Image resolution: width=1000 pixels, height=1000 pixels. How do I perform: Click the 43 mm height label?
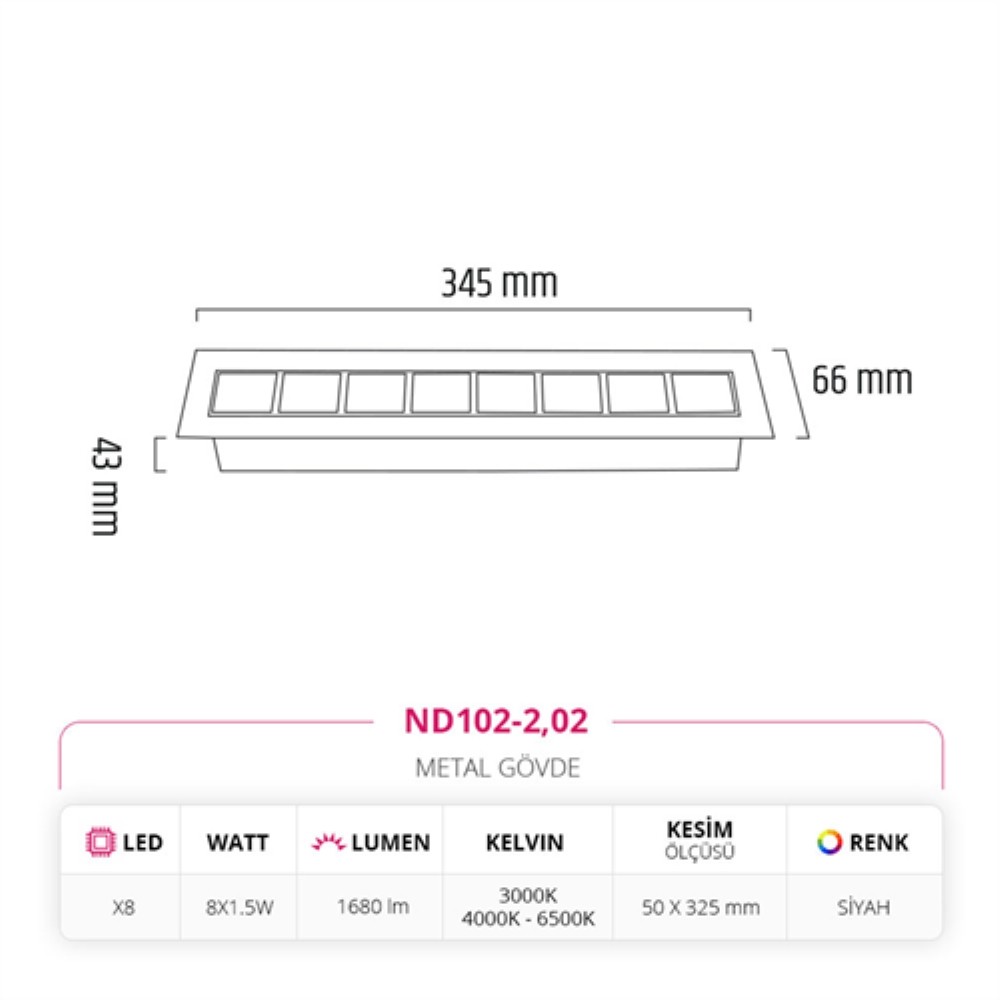pos(105,486)
